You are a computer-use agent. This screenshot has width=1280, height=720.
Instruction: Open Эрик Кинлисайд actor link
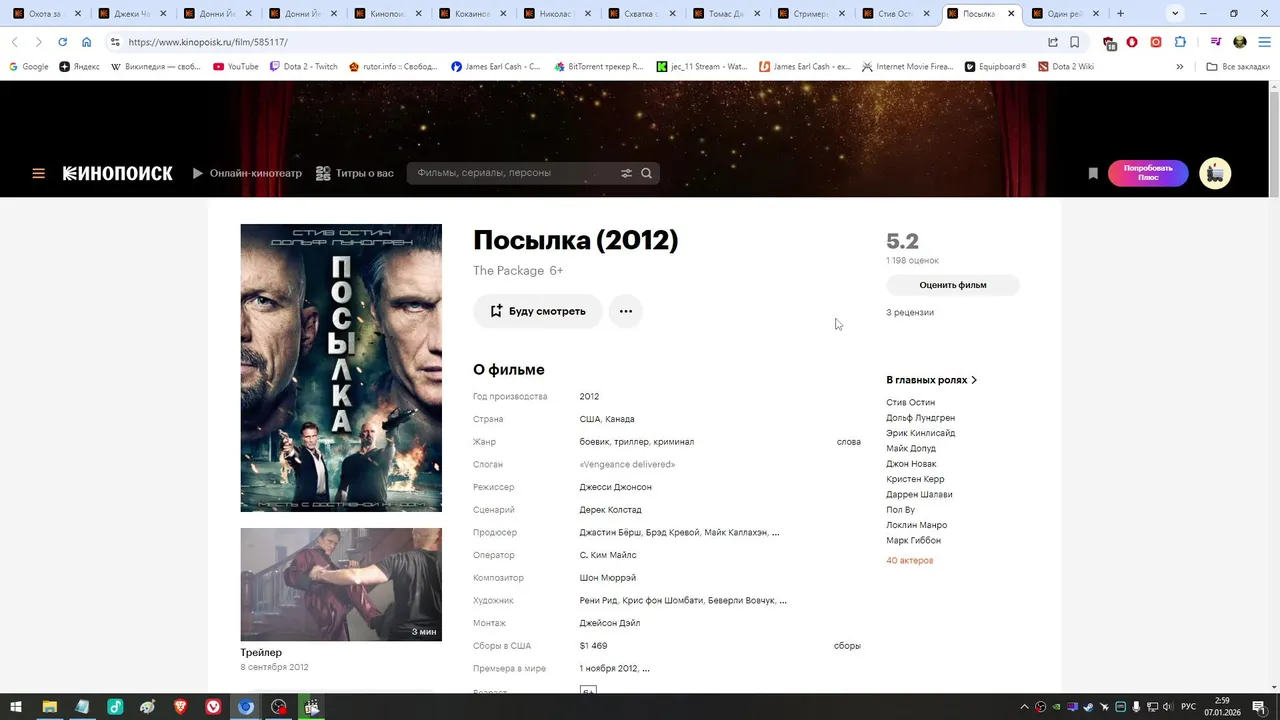click(920, 433)
